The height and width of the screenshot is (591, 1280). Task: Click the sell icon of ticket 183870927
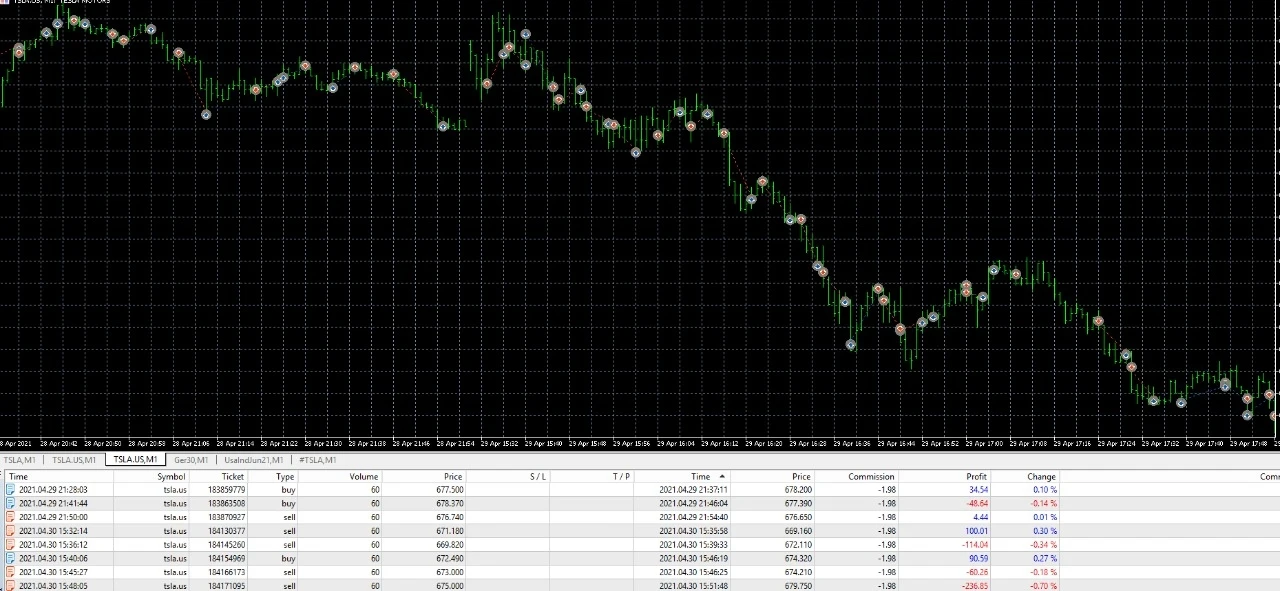(10, 517)
